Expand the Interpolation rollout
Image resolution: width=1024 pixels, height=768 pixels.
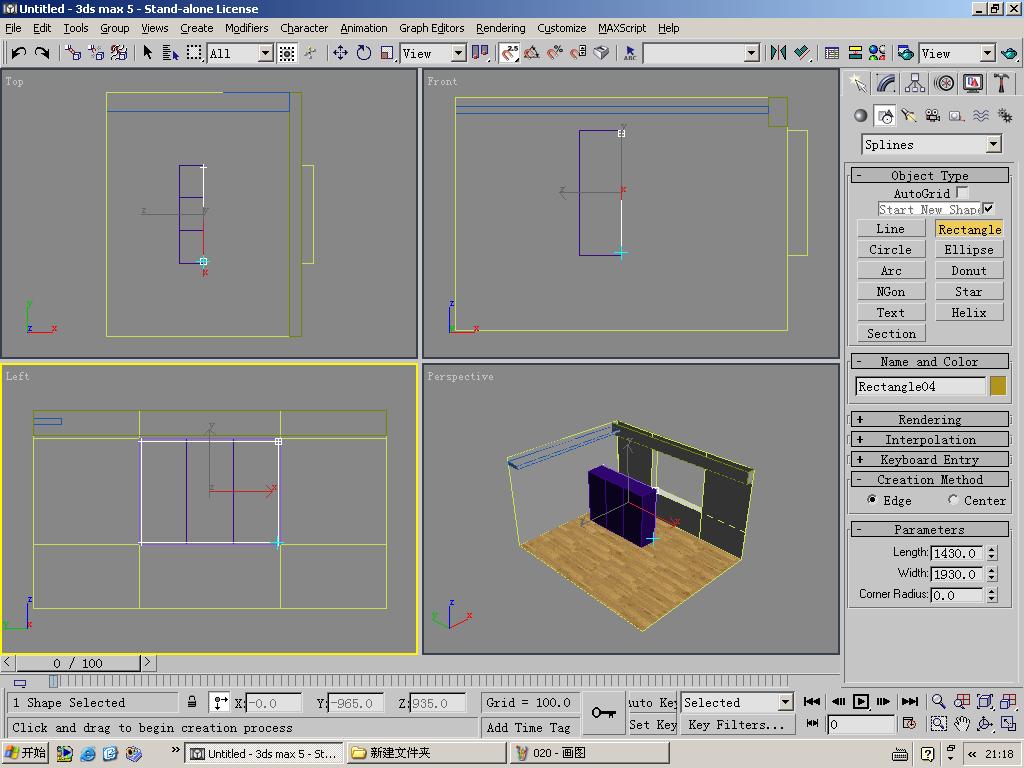tap(929, 440)
